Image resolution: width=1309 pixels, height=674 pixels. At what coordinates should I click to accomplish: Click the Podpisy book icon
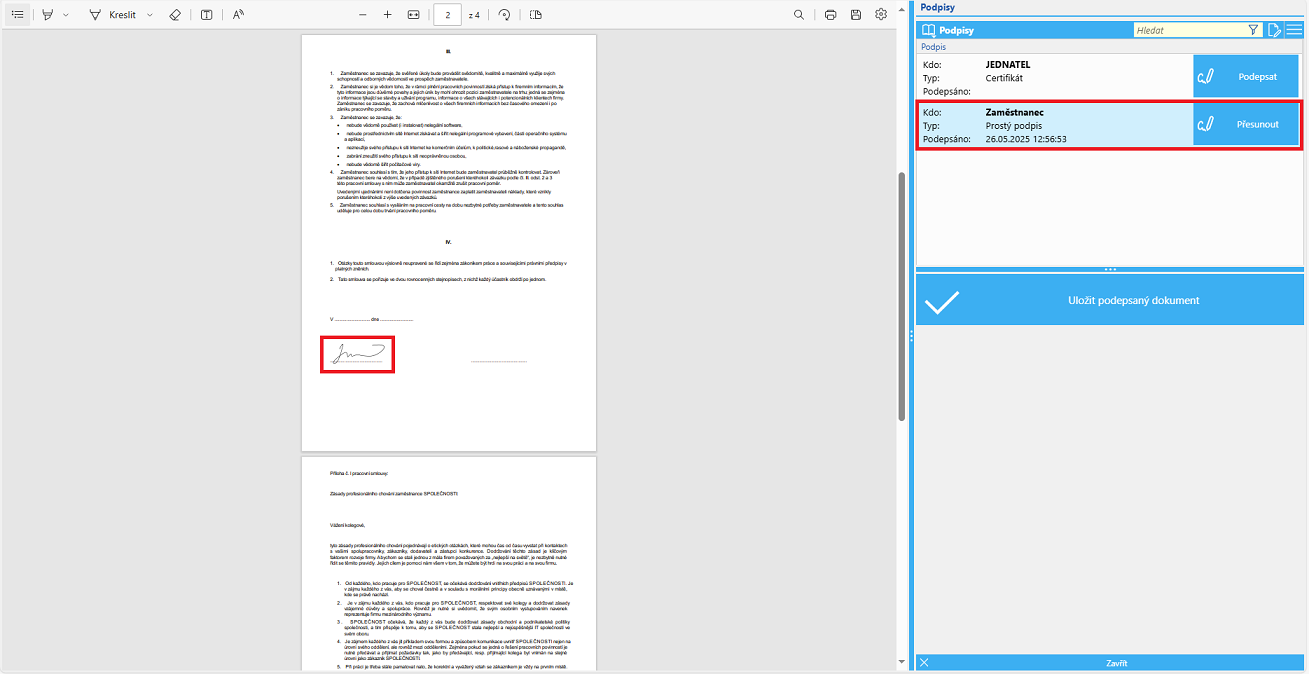929,30
